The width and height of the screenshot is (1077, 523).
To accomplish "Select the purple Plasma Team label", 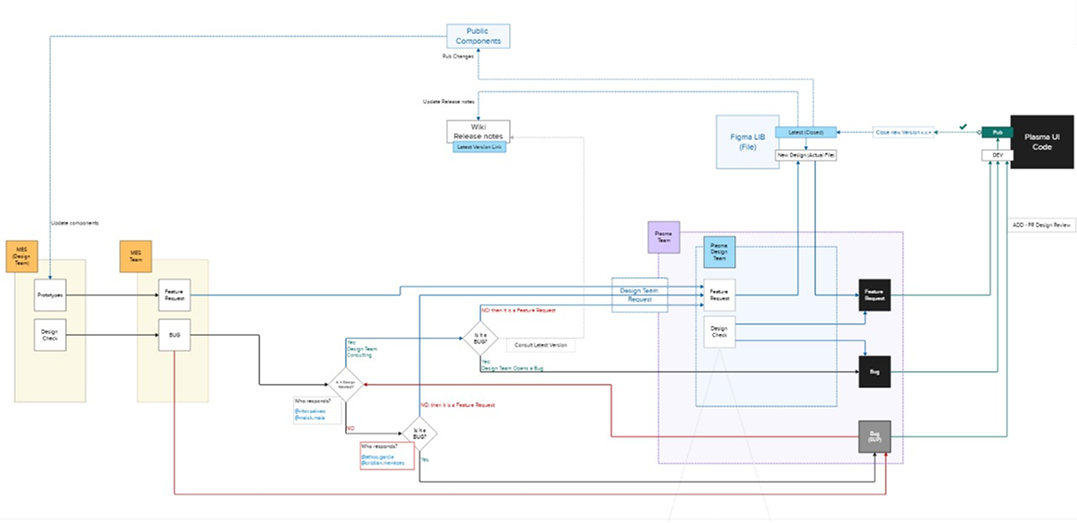I will coord(663,237).
